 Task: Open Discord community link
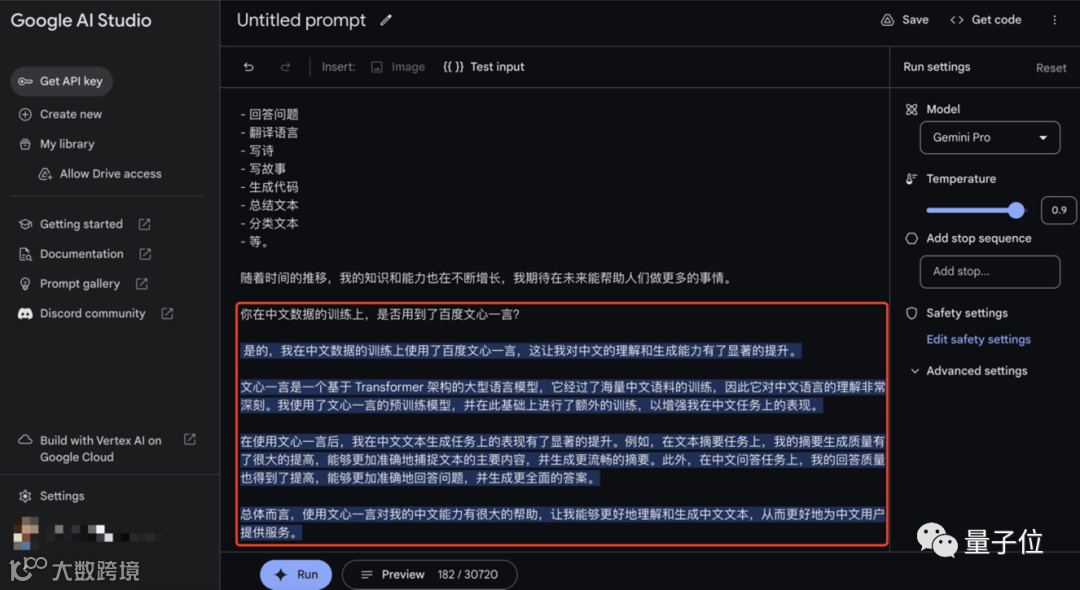tap(95, 314)
